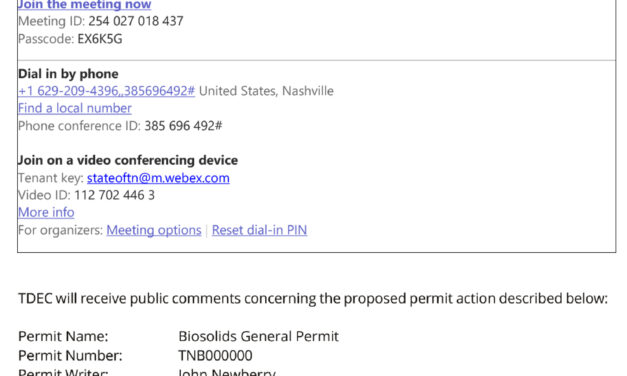Click the 'United States, Nashville' location text
The image size is (627, 376).
coord(266,91)
